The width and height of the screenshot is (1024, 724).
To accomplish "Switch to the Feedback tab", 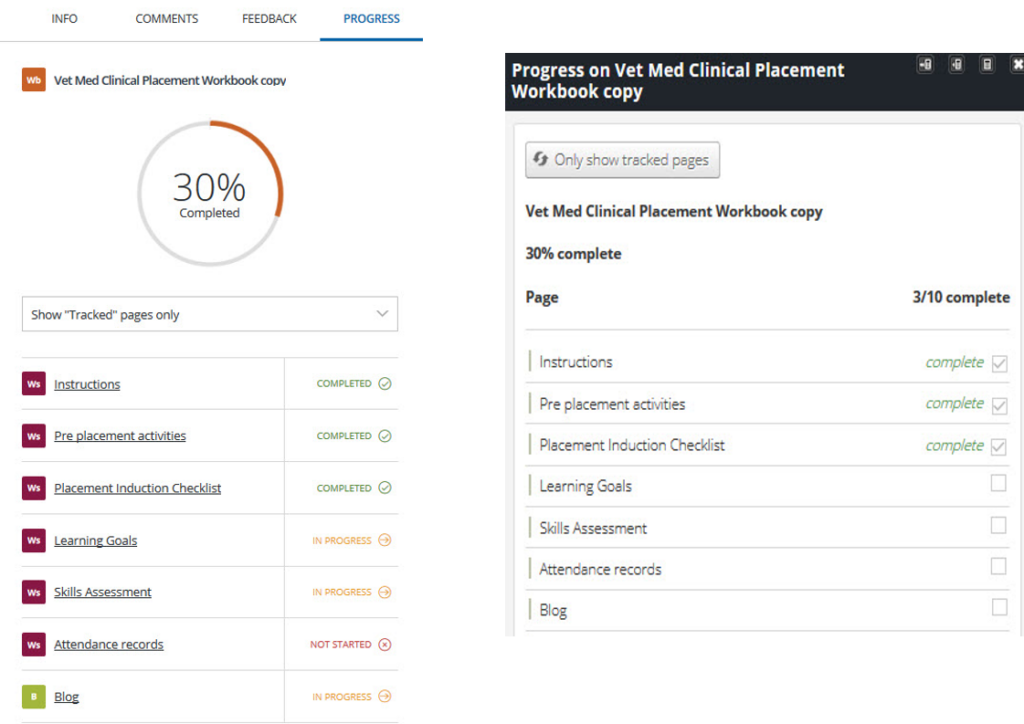I will (x=269, y=19).
